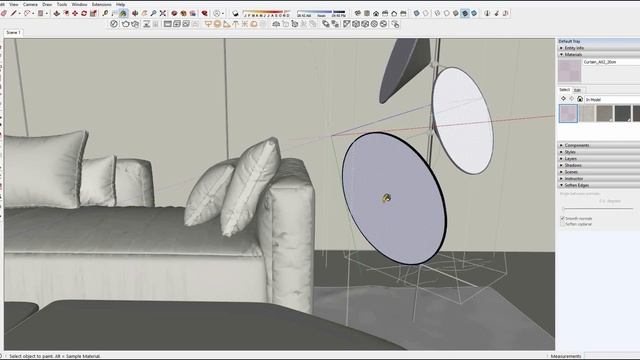The width and height of the screenshot is (640, 360).
Task: Select the Paint Bucket tool
Action: (123, 13)
